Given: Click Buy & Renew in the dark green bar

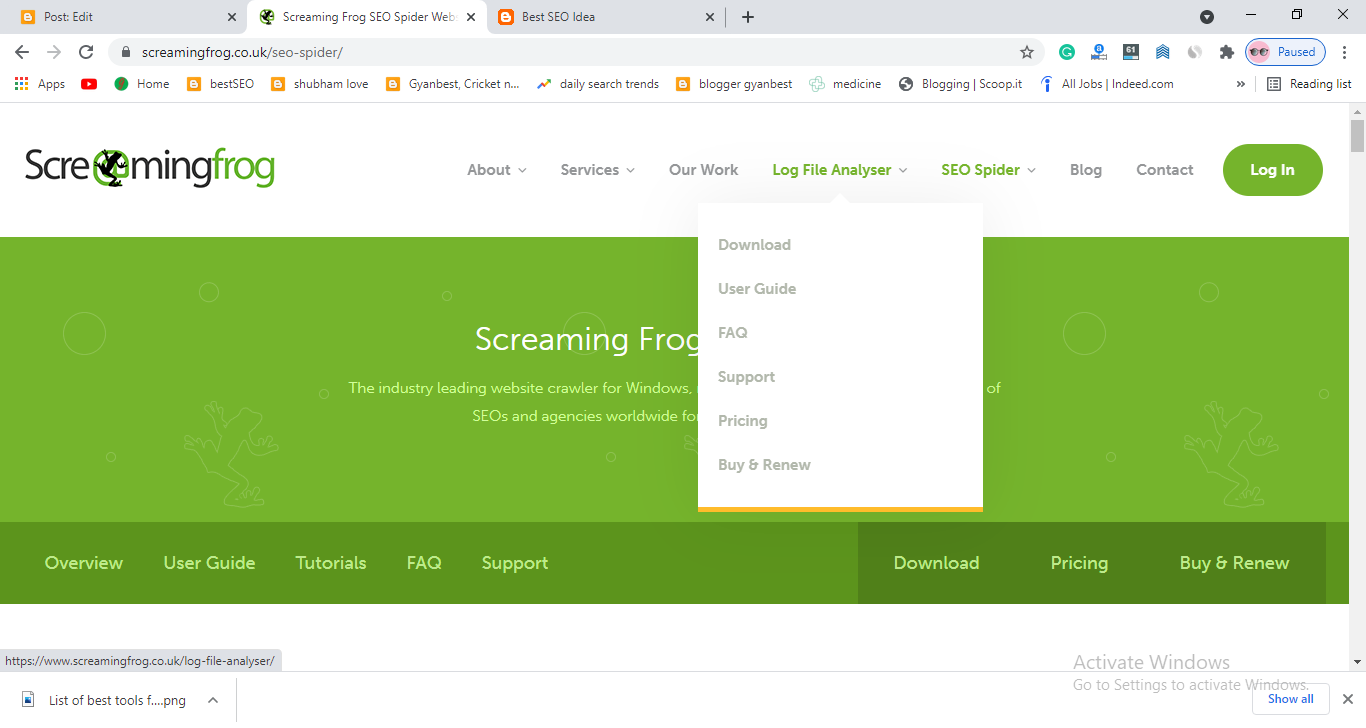Looking at the screenshot, I should click(1234, 563).
